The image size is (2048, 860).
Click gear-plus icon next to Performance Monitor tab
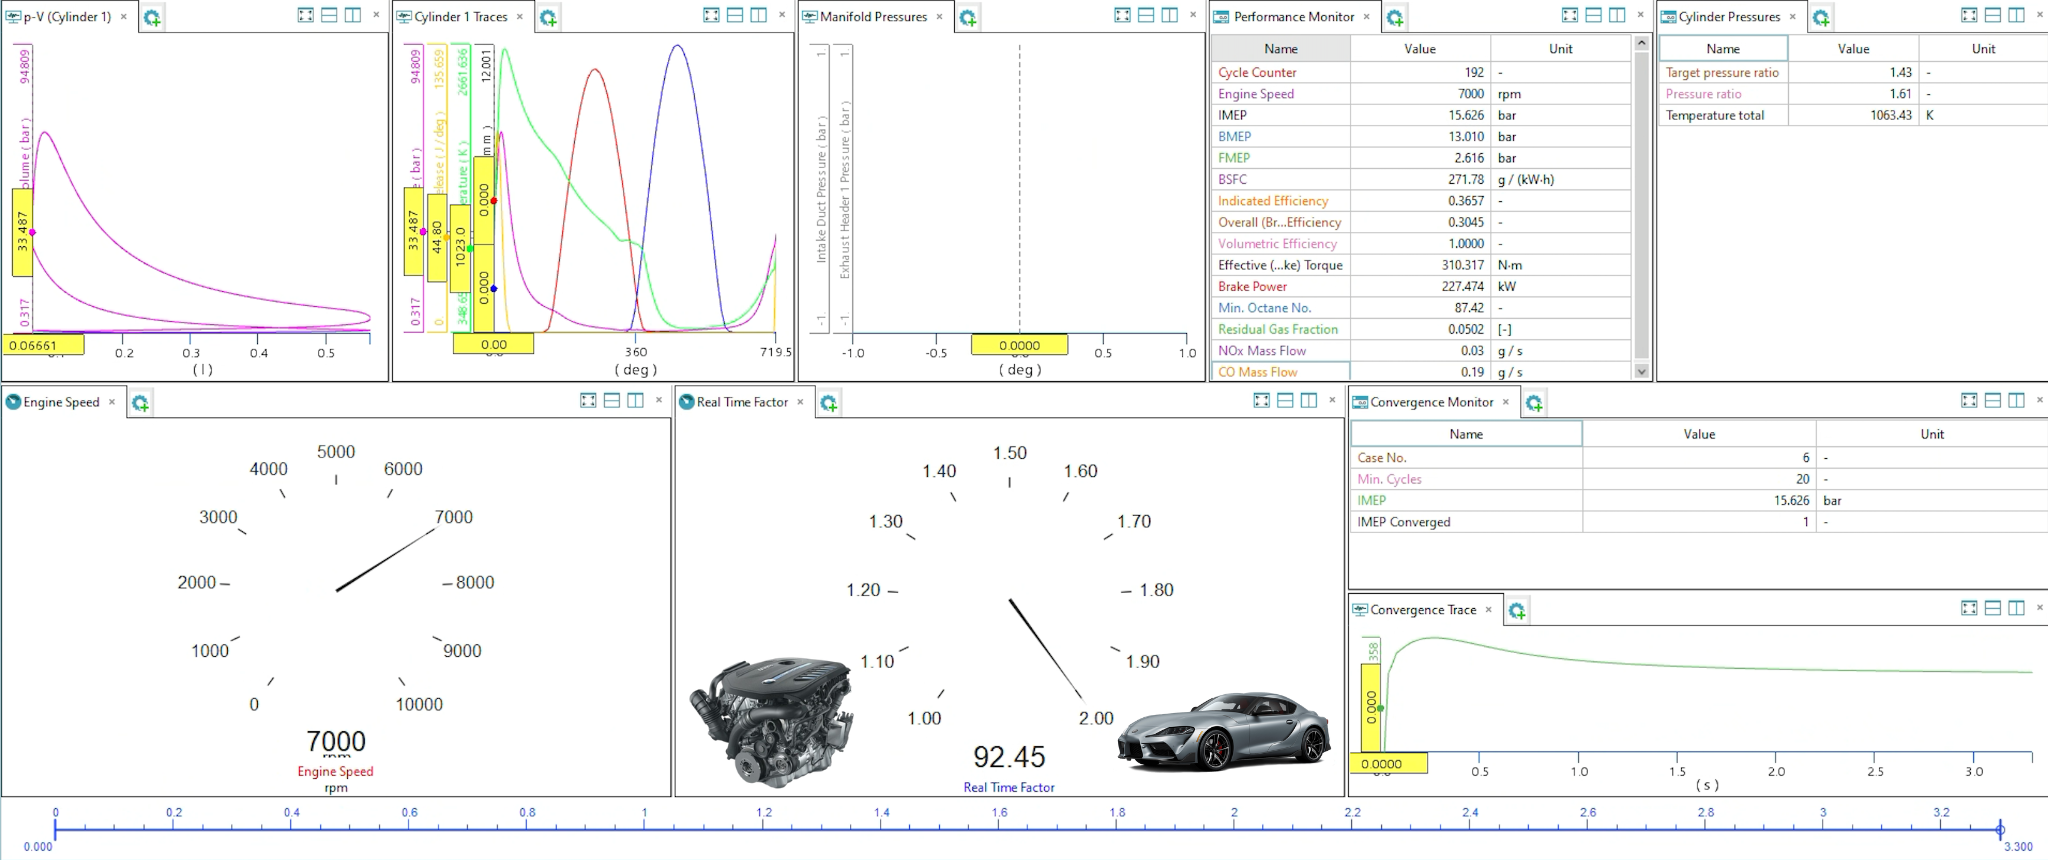[x=1395, y=18]
